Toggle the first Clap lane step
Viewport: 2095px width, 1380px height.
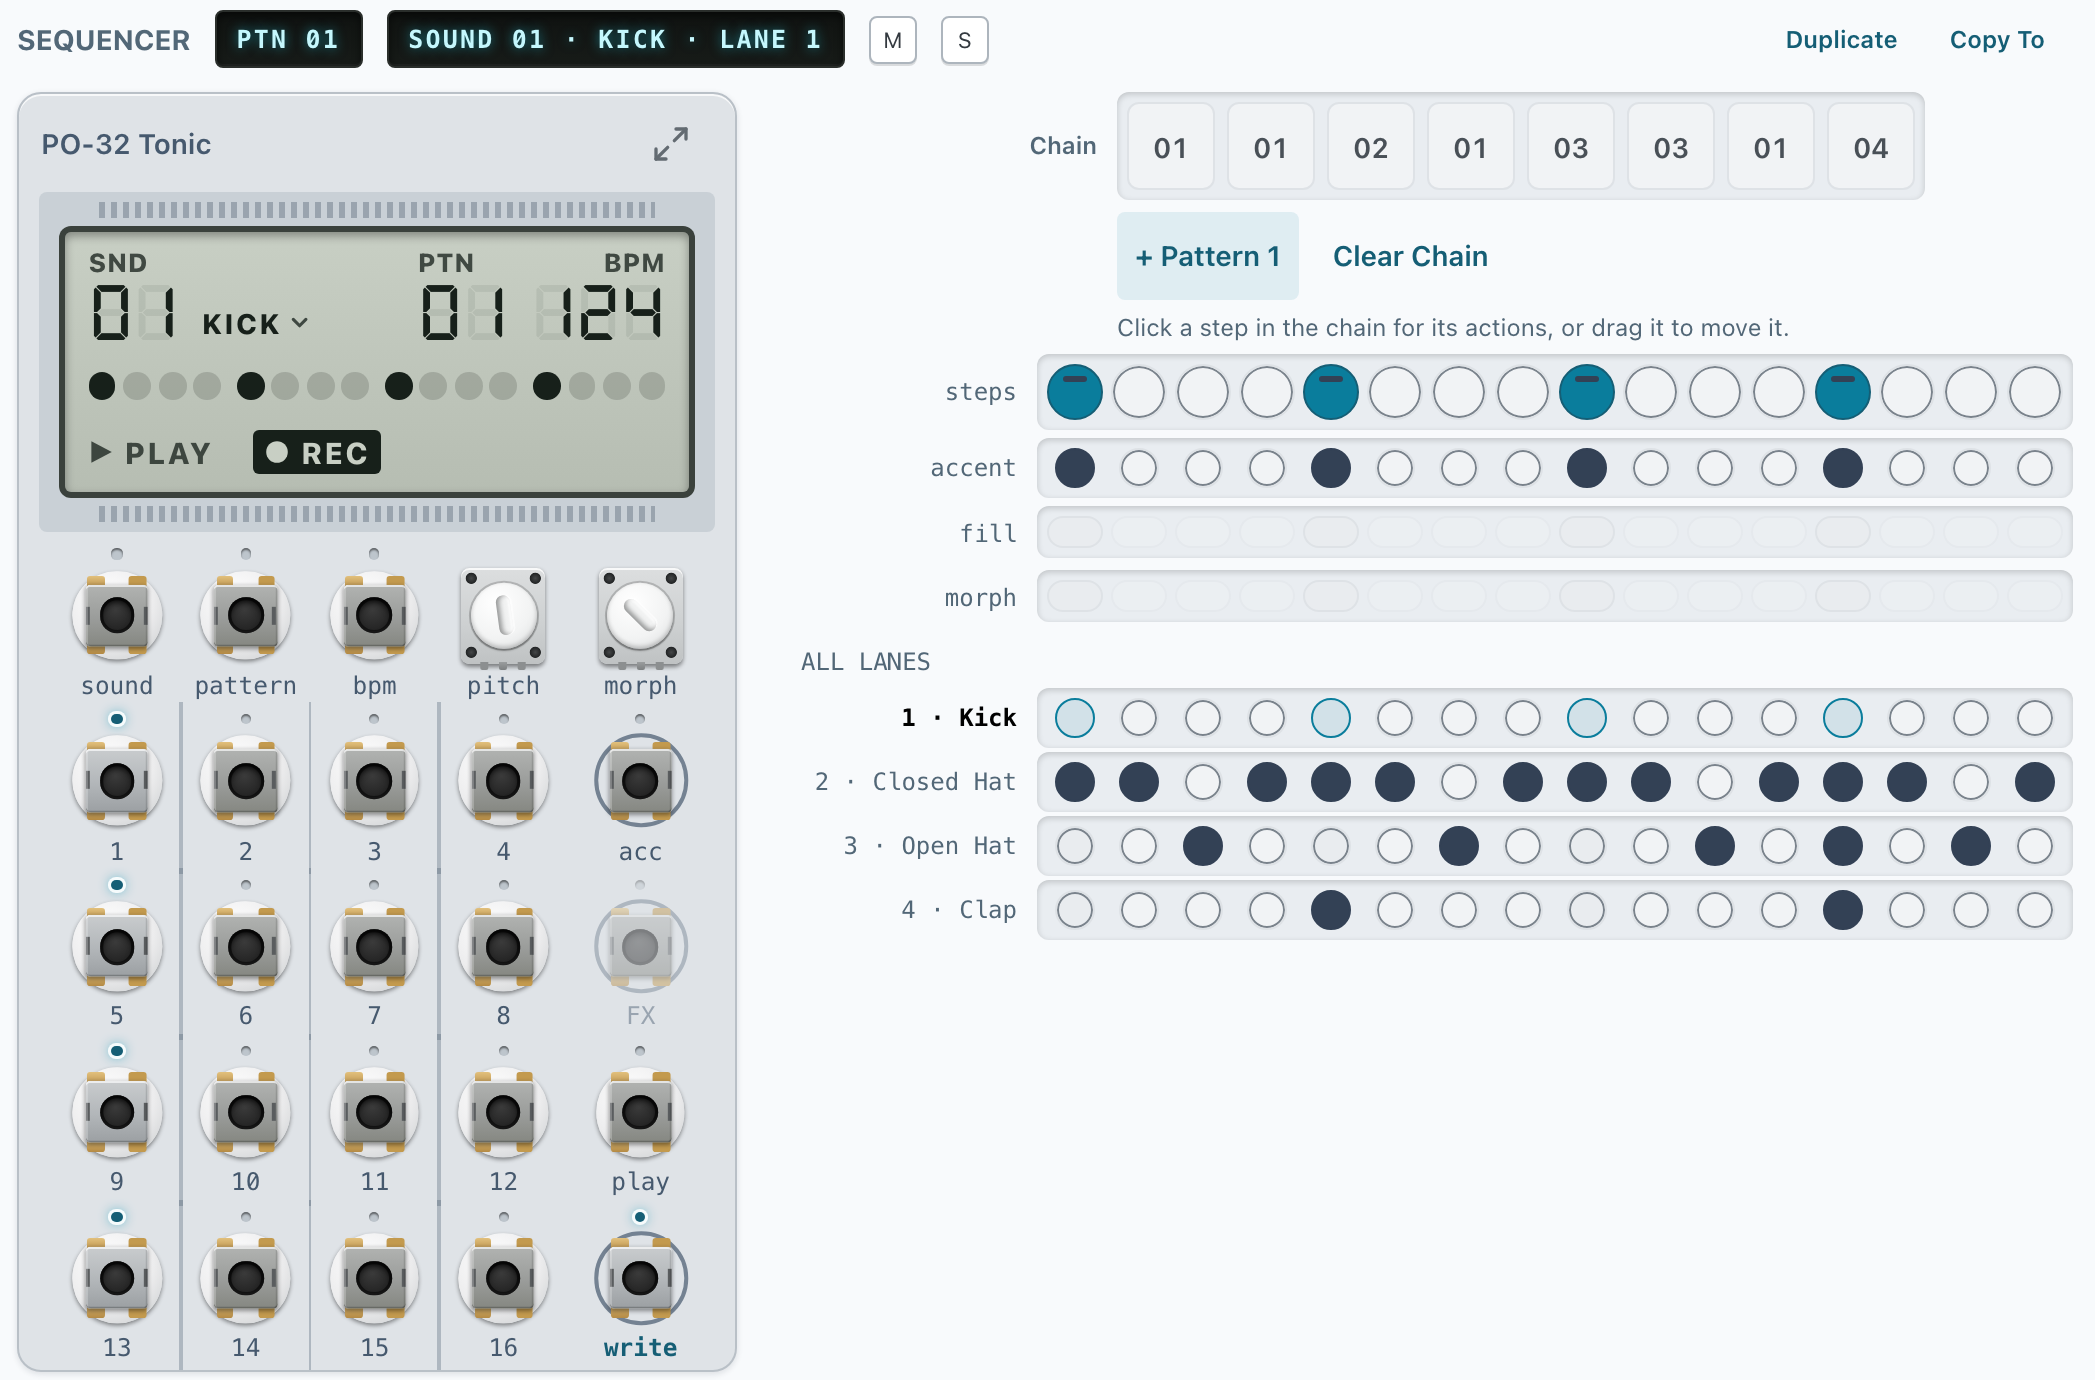pos(1075,910)
